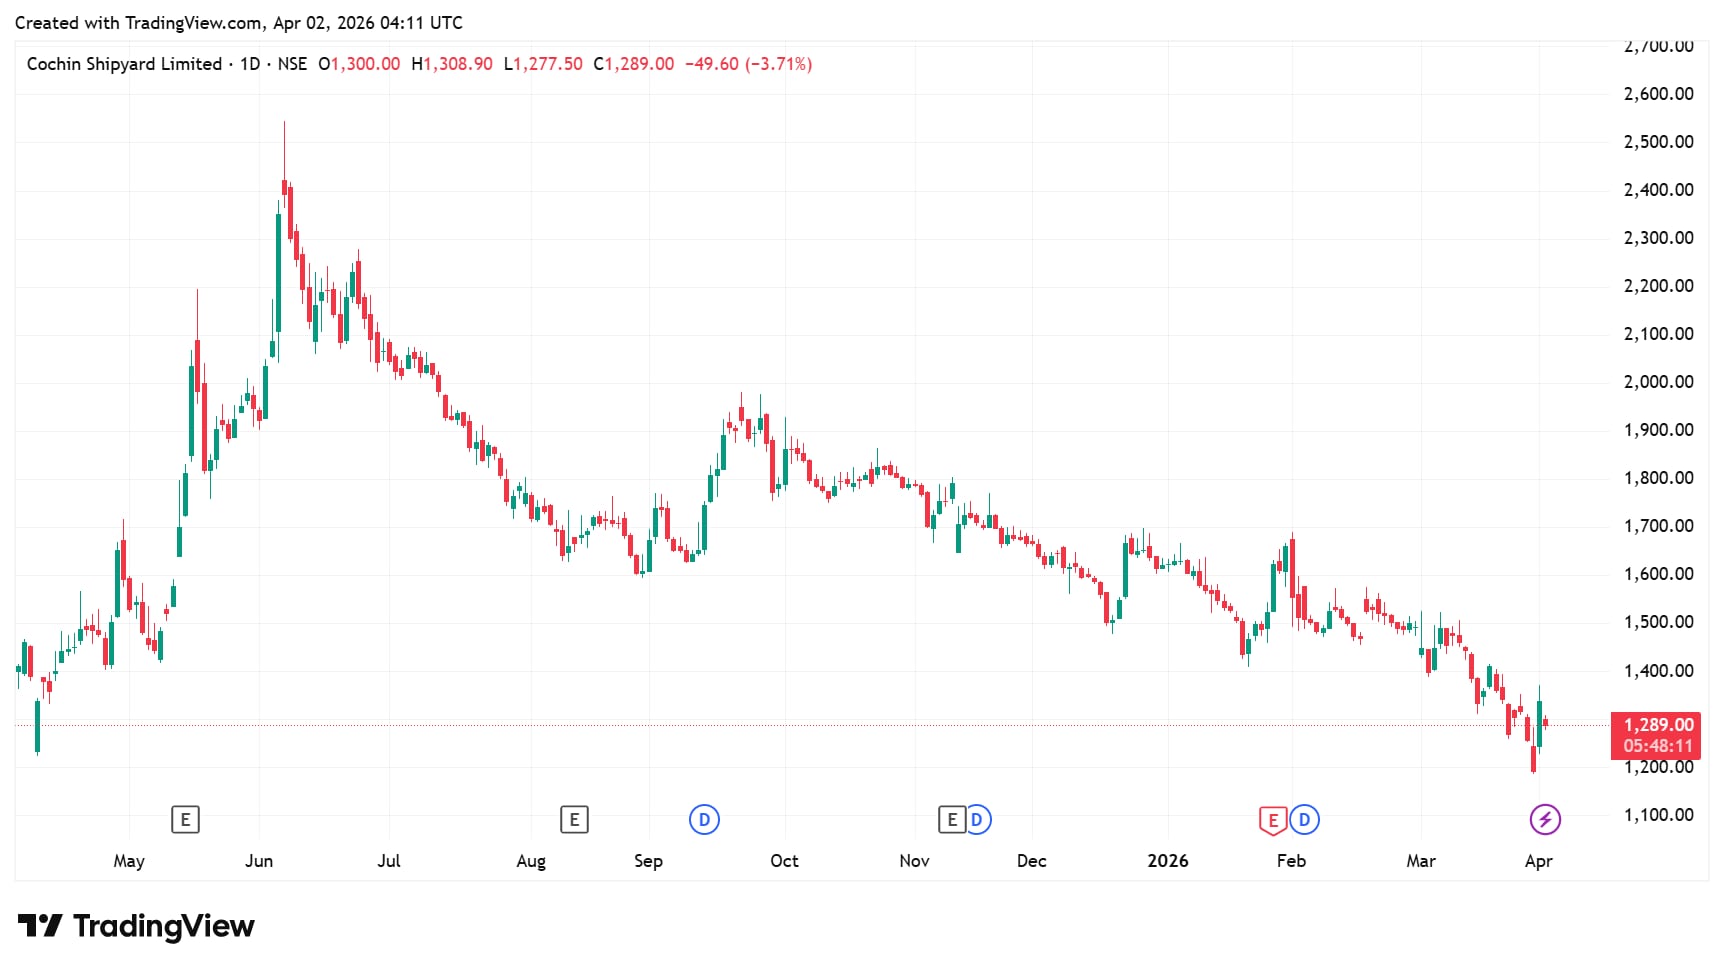Select the dividend D marker near February
The width and height of the screenshot is (1724, 971).
[1304, 820]
